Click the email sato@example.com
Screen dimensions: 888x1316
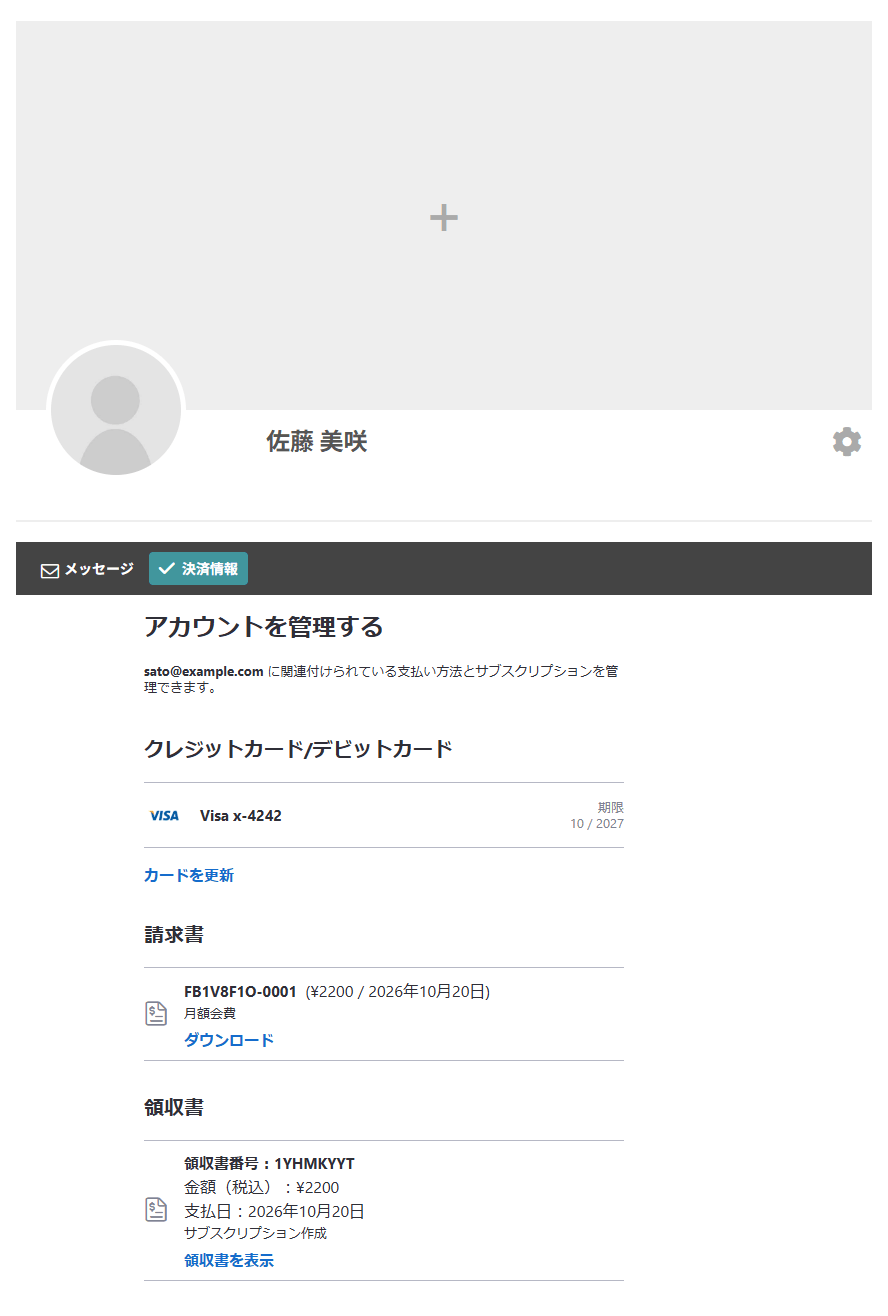204,671
